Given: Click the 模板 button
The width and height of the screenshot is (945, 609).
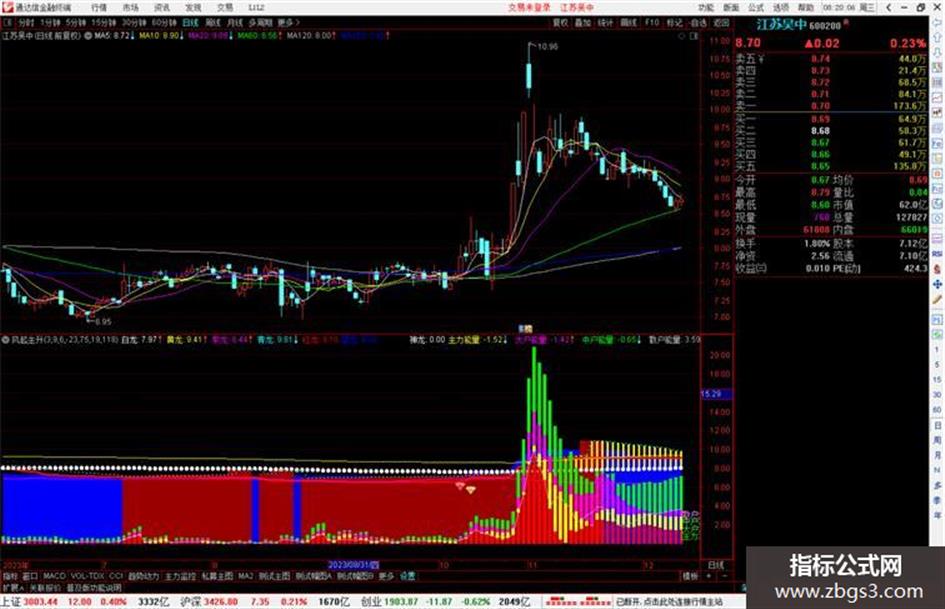Looking at the screenshot, I should coord(690,576).
